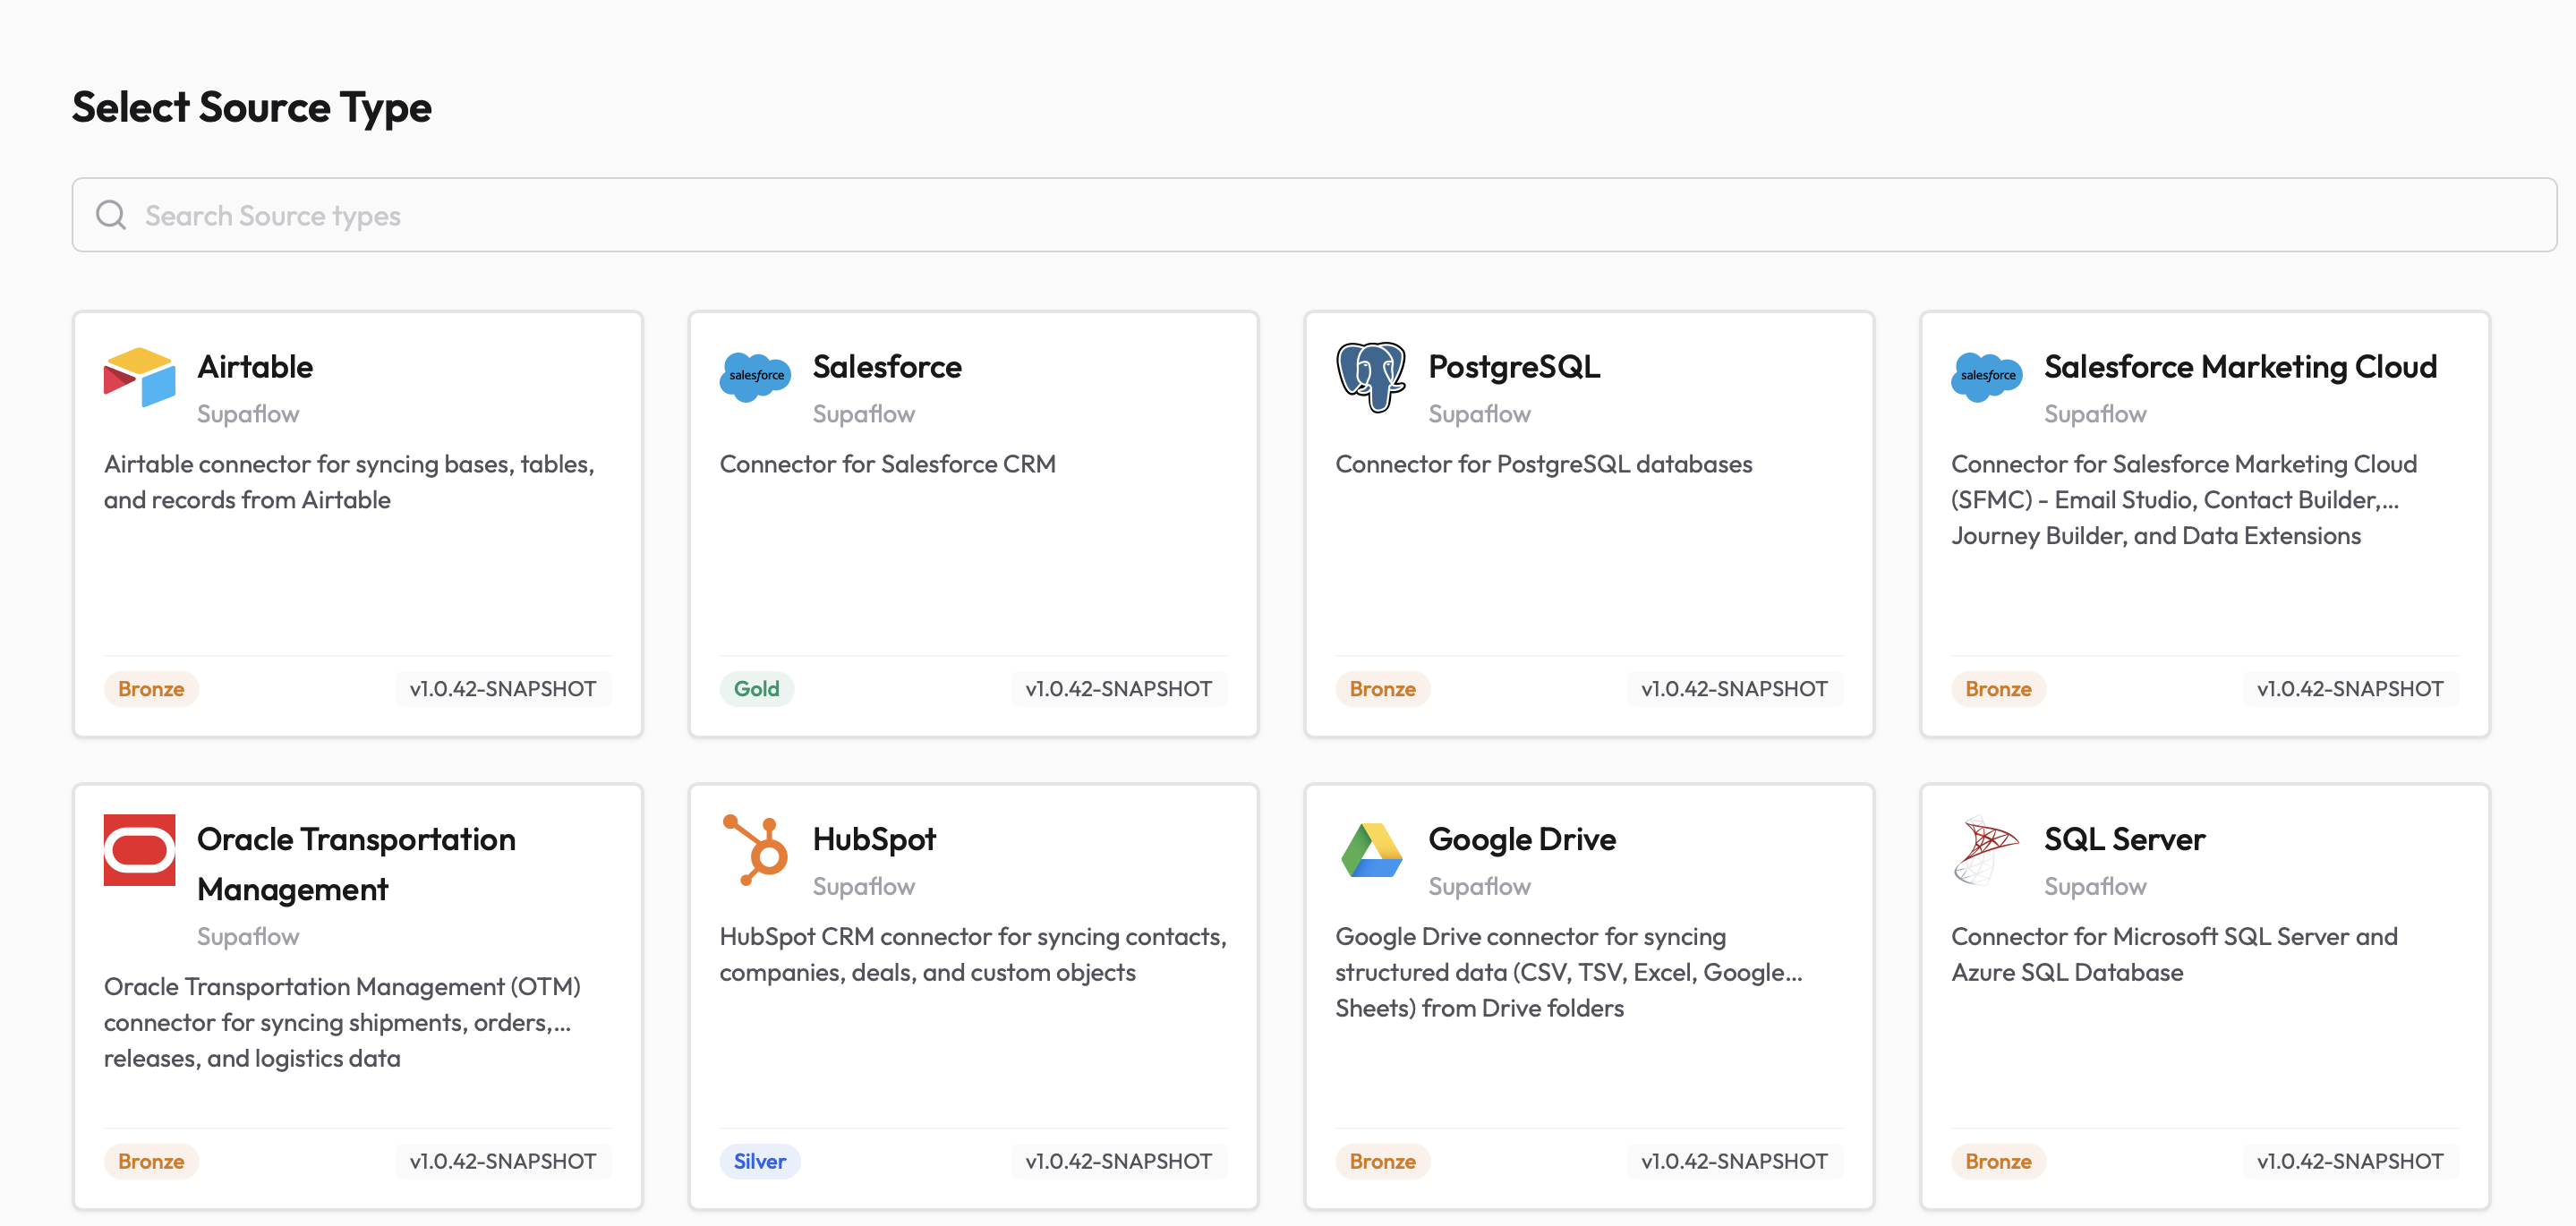2576x1226 pixels.
Task: Click the version tag on Airtable card
Action: coord(502,689)
